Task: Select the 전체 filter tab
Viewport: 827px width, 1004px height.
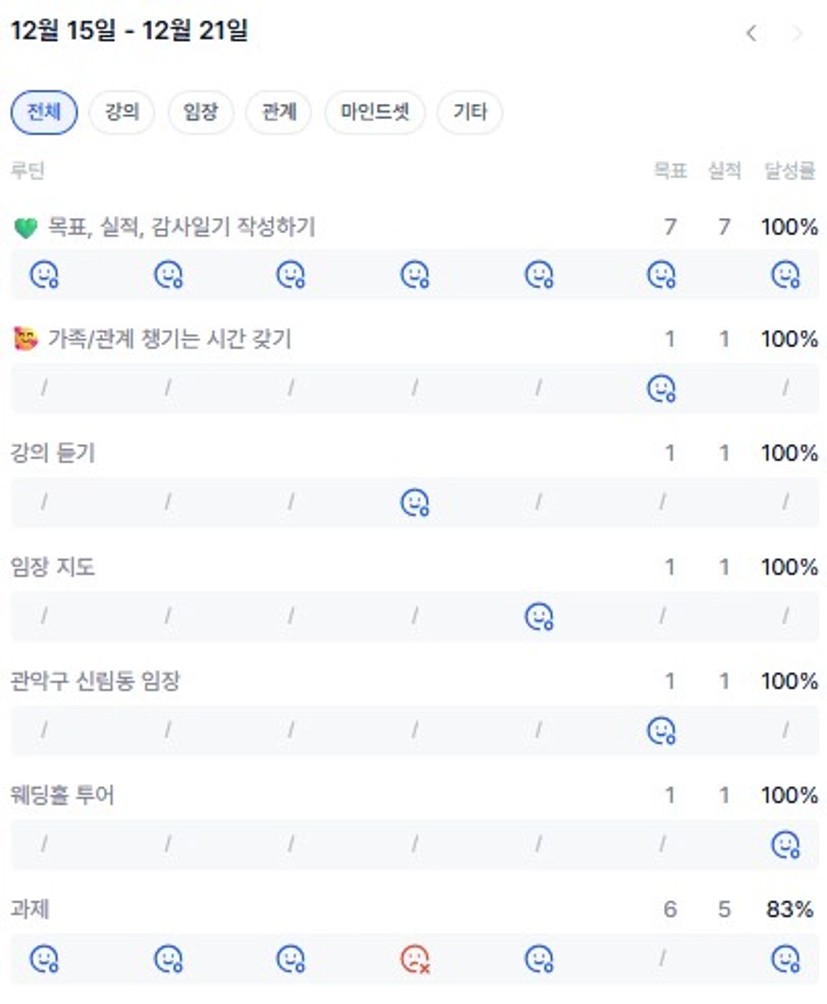Action: (x=44, y=112)
